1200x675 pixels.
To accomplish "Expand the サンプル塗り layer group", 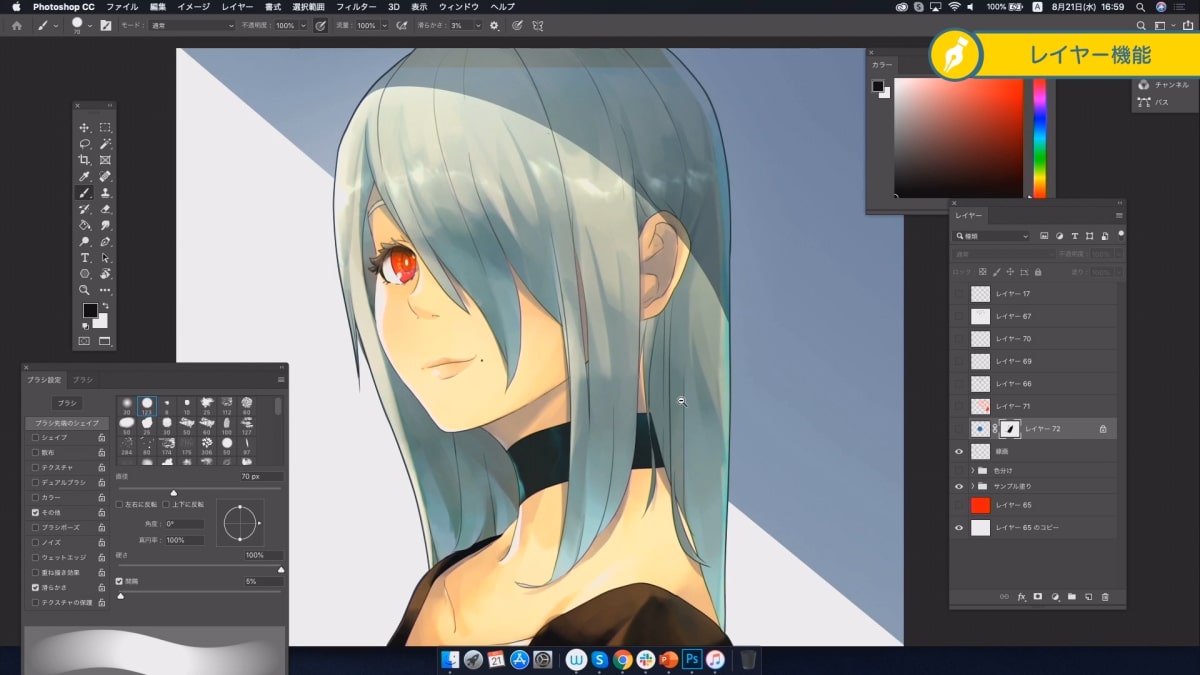I will (972, 486).
